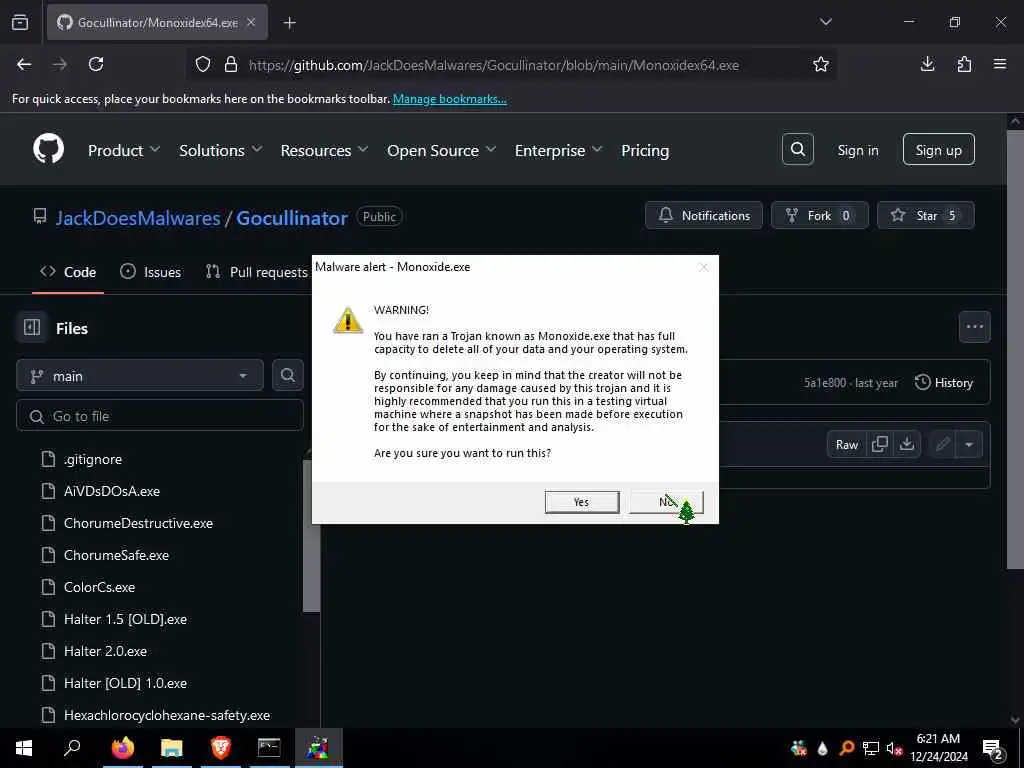Expand the Product menu

pos(123,150)
